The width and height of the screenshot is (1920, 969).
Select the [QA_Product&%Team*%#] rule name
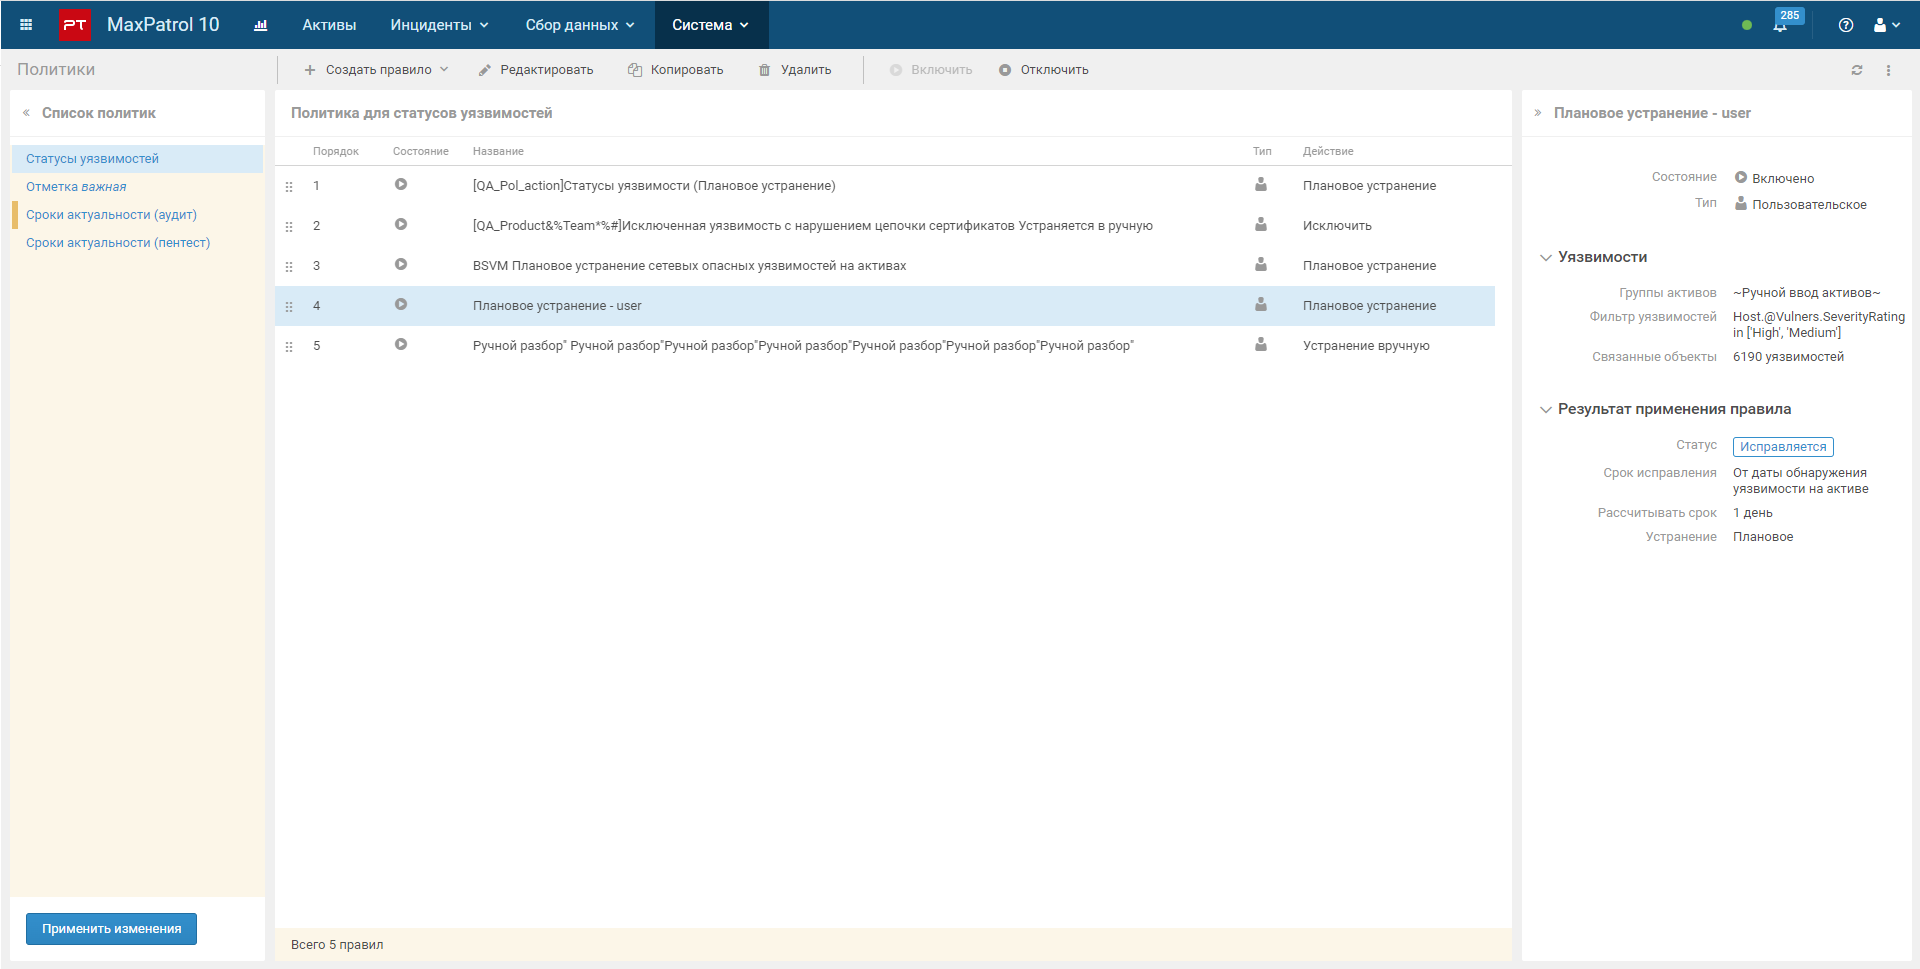[813, 226]
